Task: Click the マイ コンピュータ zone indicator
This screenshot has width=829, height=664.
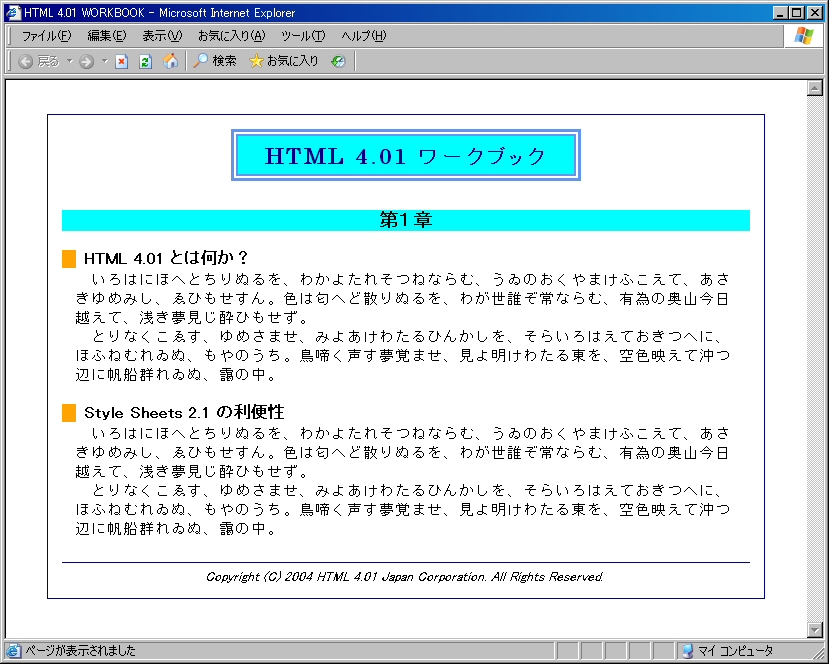Action: click(727, 650)
